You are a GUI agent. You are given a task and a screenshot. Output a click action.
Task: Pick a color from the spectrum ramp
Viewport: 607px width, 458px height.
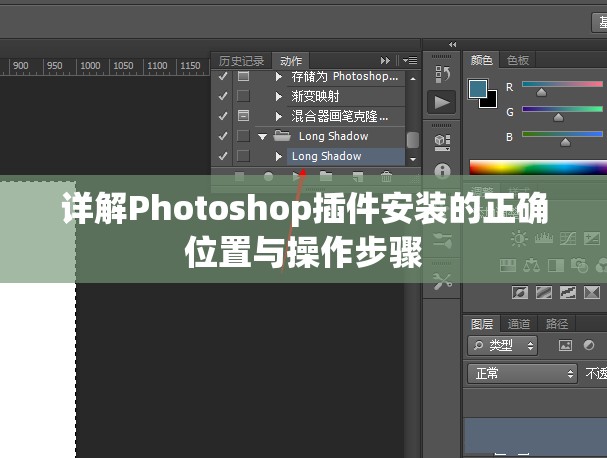click(x=538, y=168)
